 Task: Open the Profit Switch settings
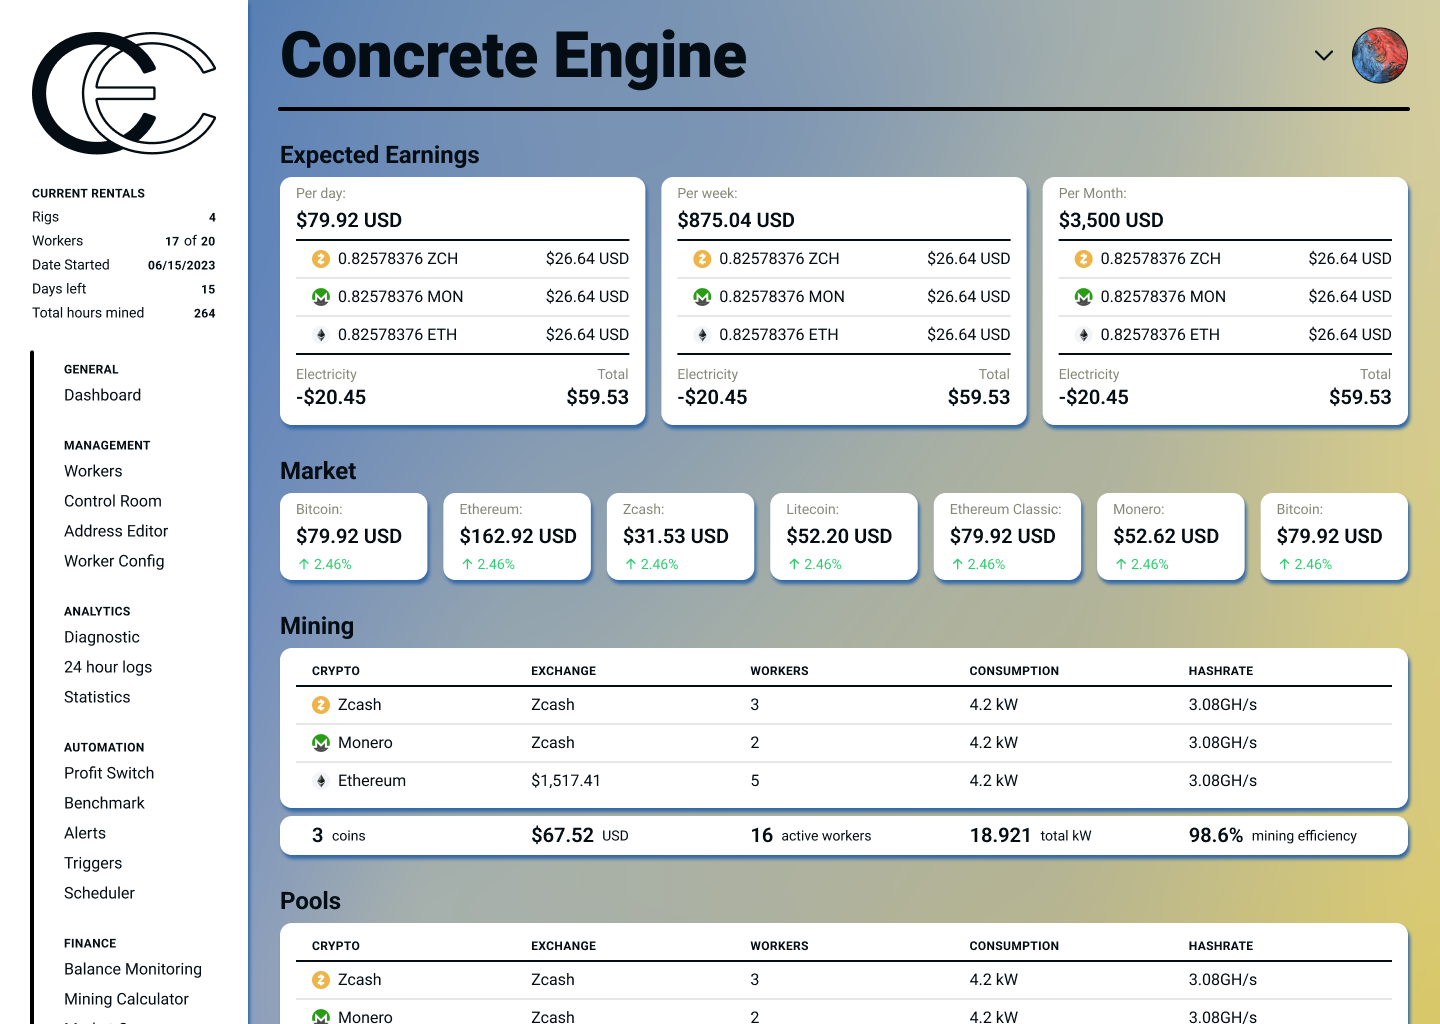(x=109, y=773)
